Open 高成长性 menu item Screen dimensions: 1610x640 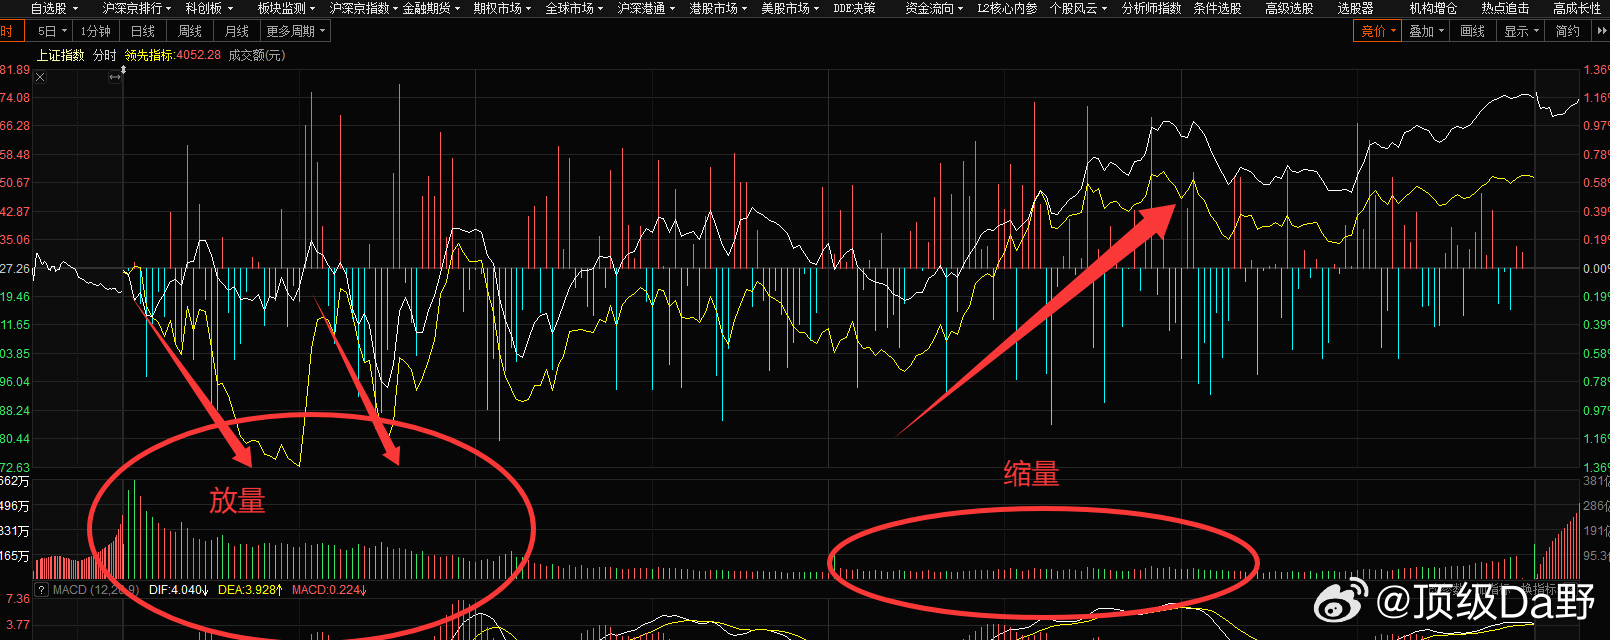[x=1577, y=8]
